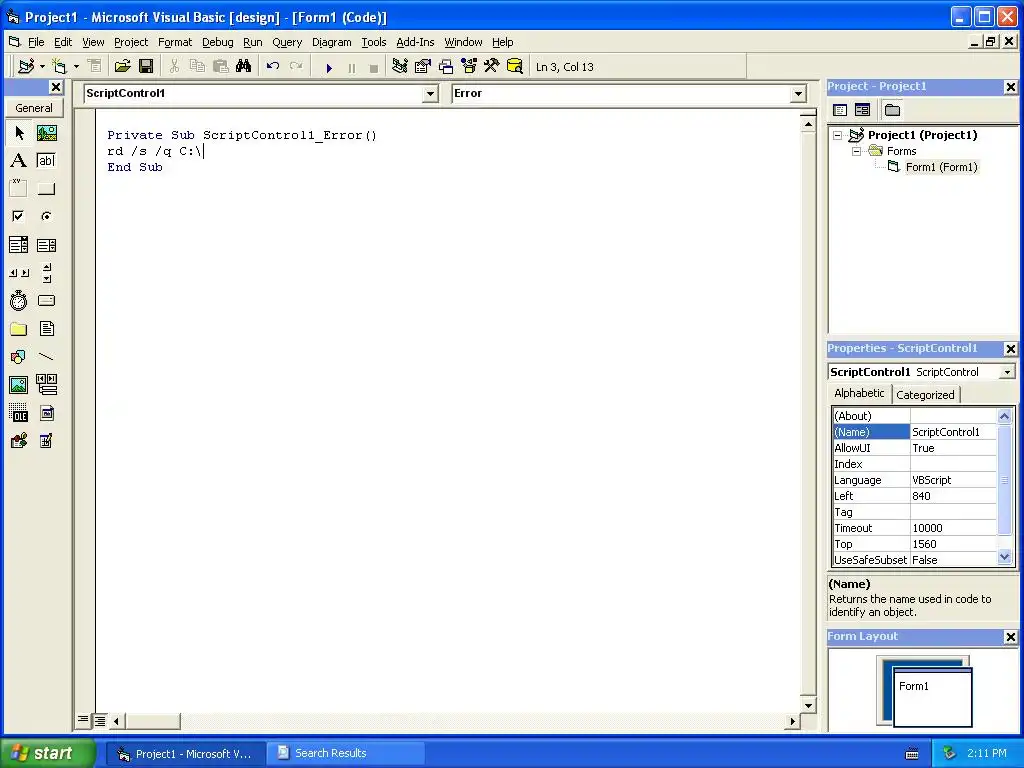The height and width of the screenshot is (768, 1024).
Task: Switch to Full Module View in code window
Action: click(100, 721)
